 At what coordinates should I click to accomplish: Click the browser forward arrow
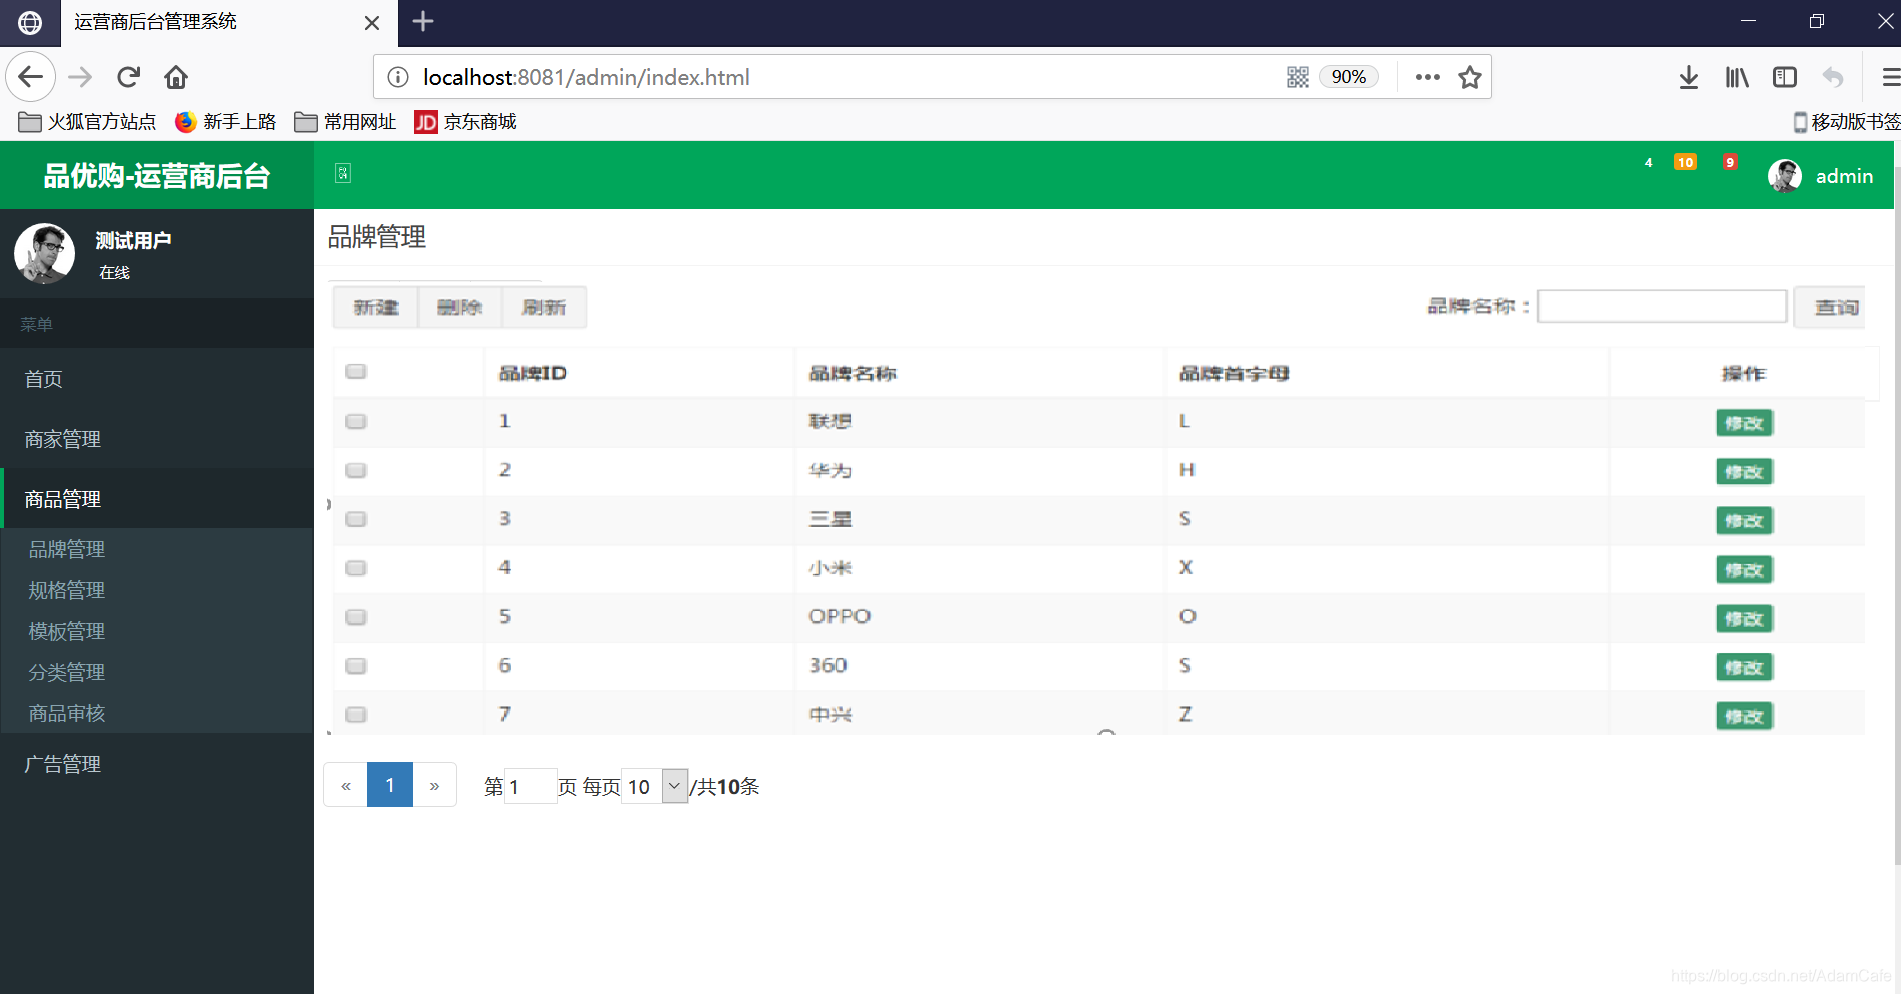pos(80,77)
